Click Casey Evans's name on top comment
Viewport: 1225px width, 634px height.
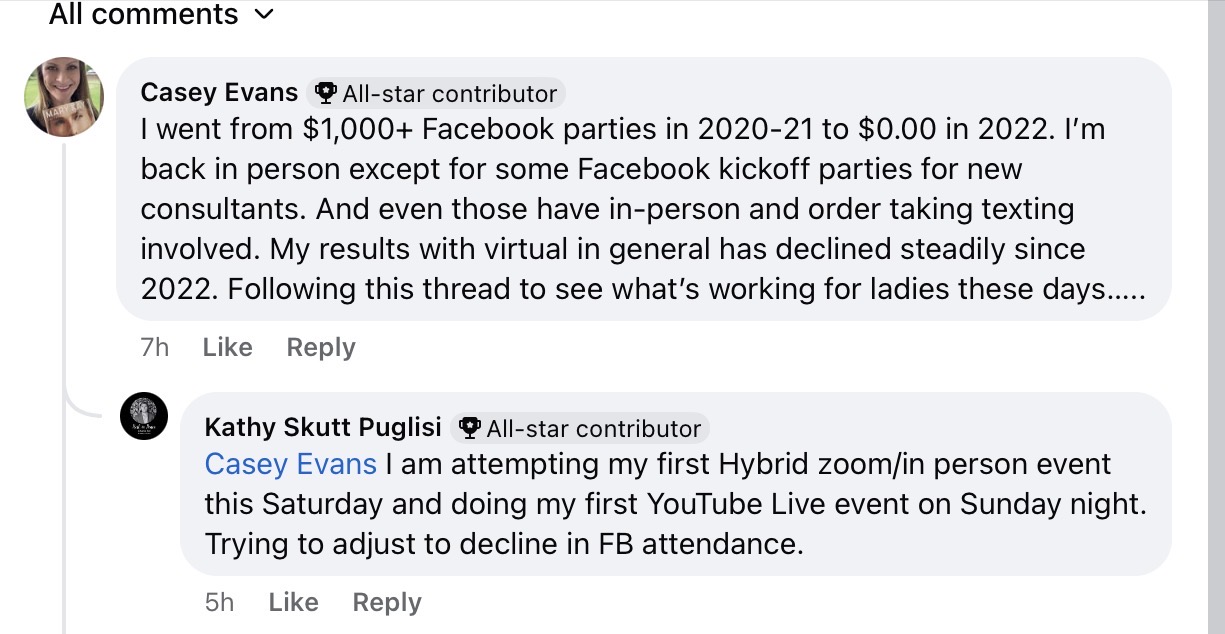coord(219,93)
